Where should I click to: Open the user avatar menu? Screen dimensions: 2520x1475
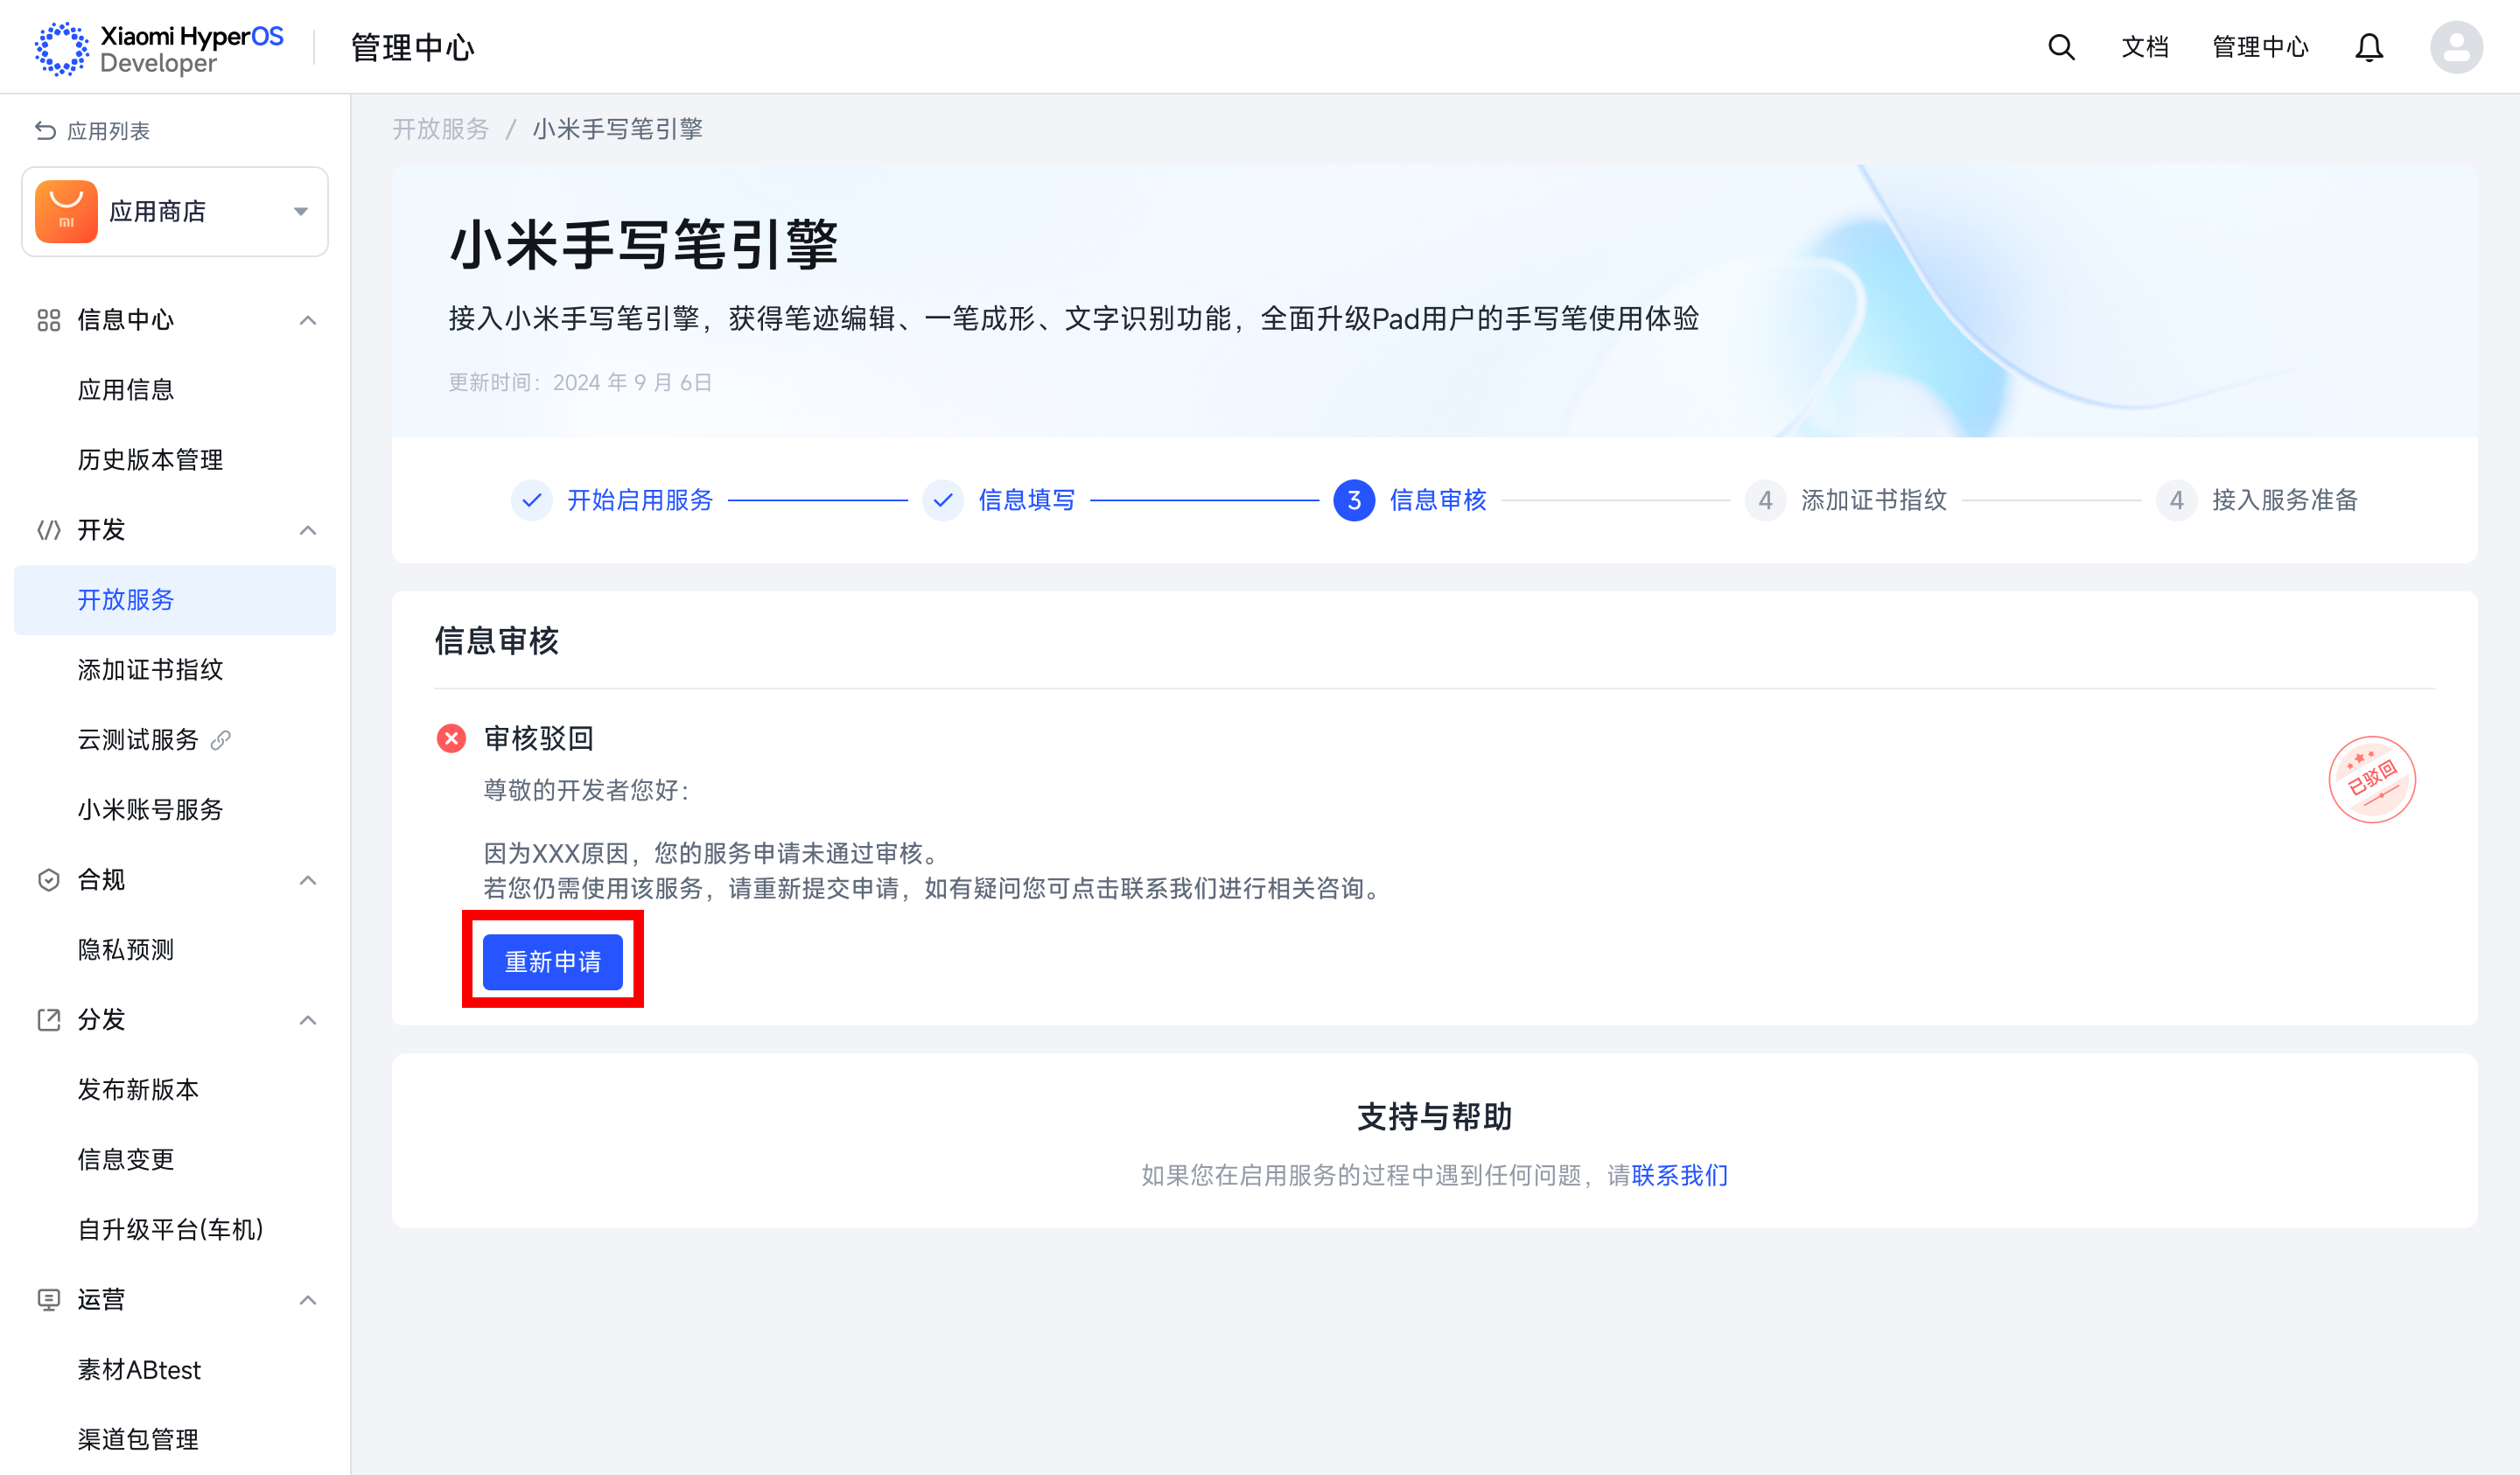pyautogui.click(x=2456, y=47)
